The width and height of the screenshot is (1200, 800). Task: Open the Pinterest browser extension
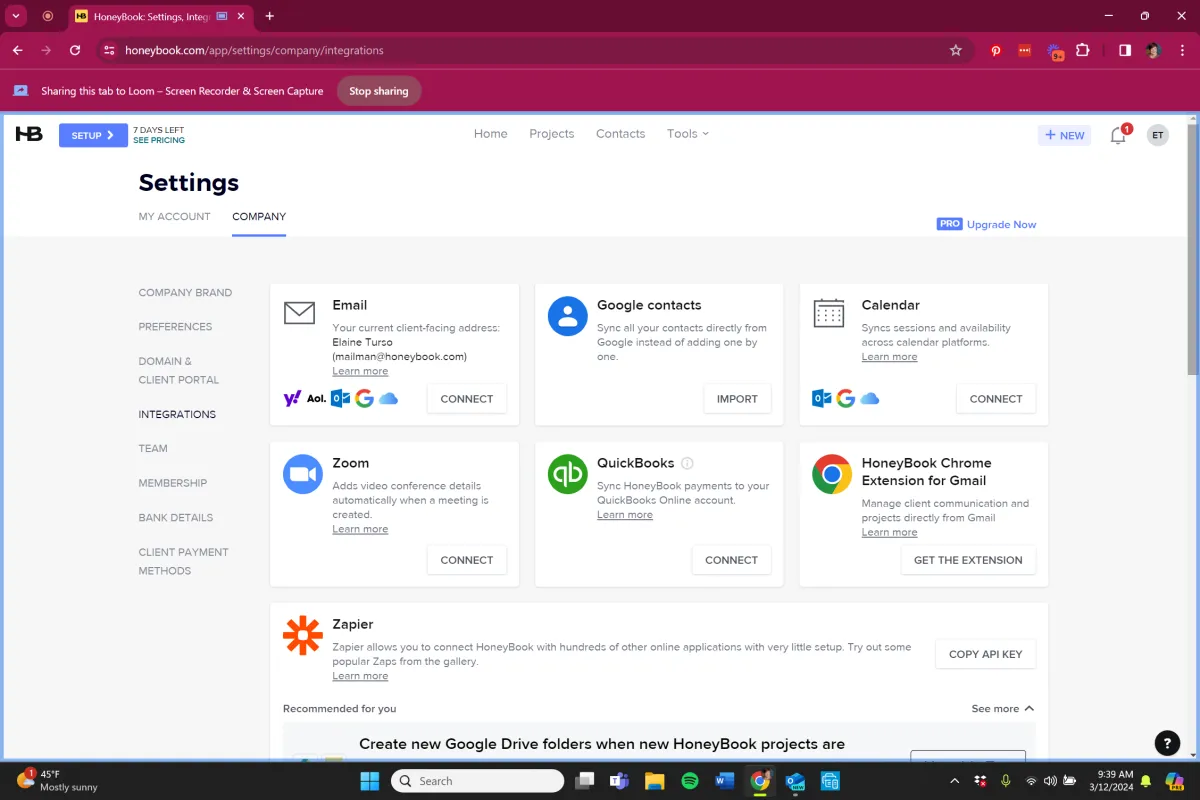tap(996, 50)
